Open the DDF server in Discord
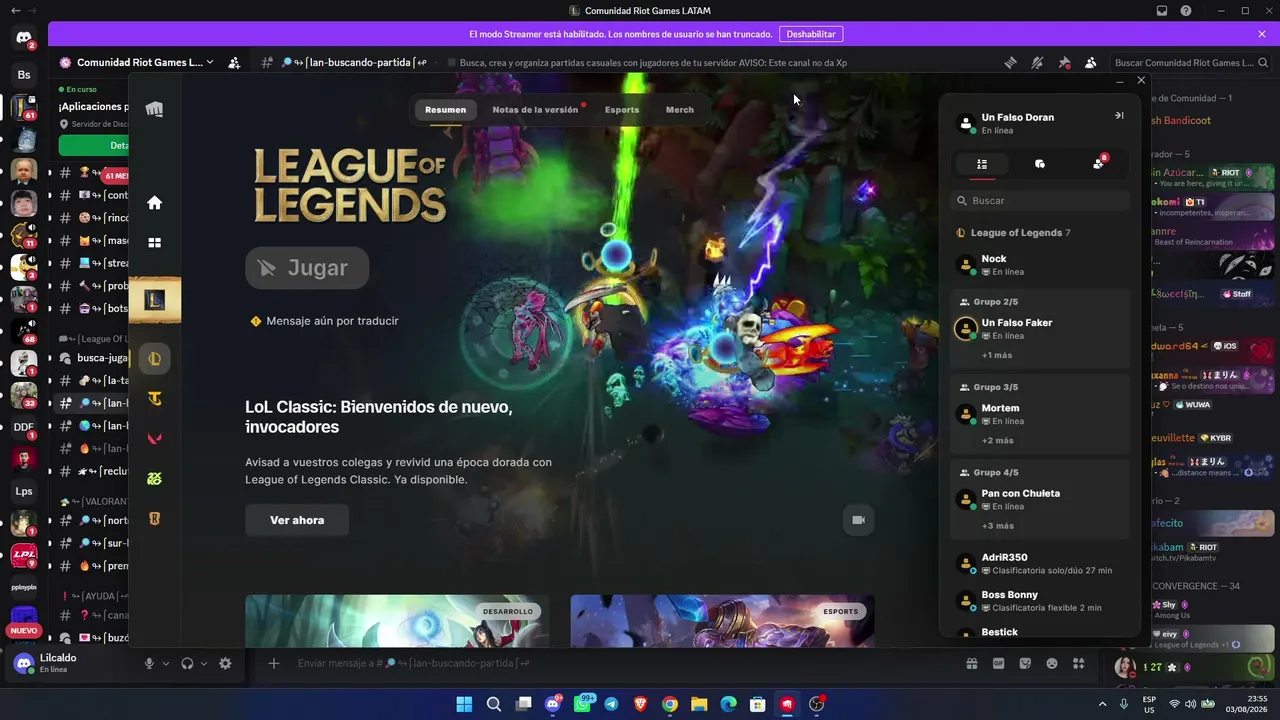 tap(24, 427)
